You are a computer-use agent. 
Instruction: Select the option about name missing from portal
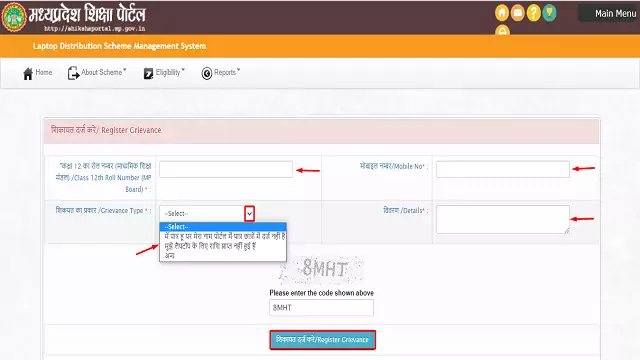pyautogui.click(x=223, y=236)
